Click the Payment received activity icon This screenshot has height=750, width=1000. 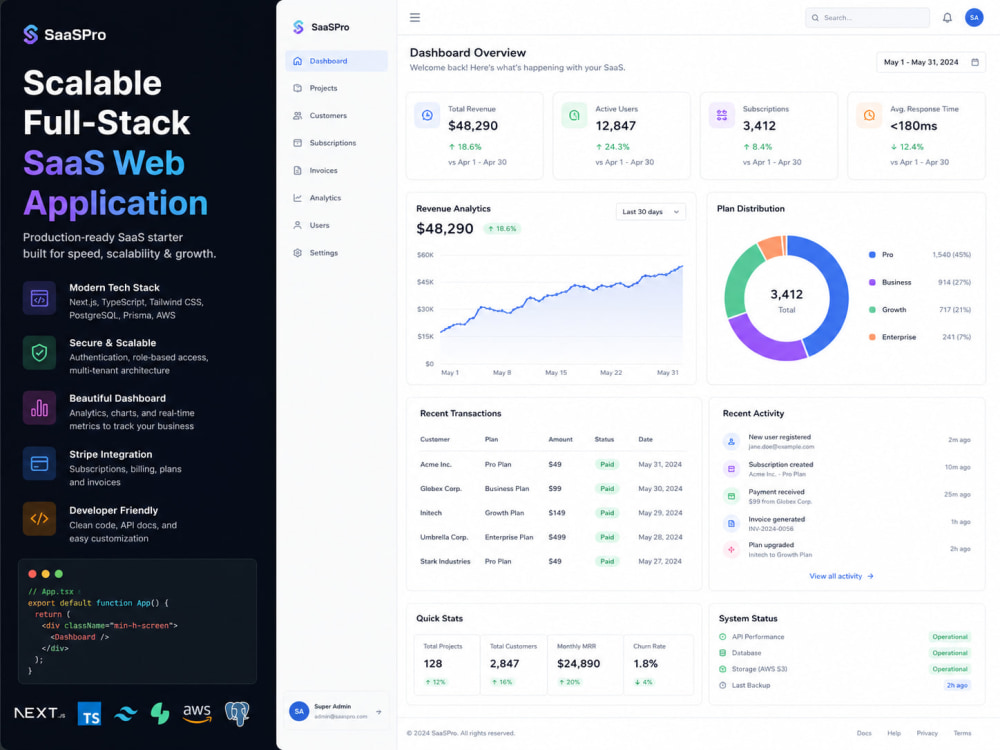pyautogui.click(x=731, y=496)
